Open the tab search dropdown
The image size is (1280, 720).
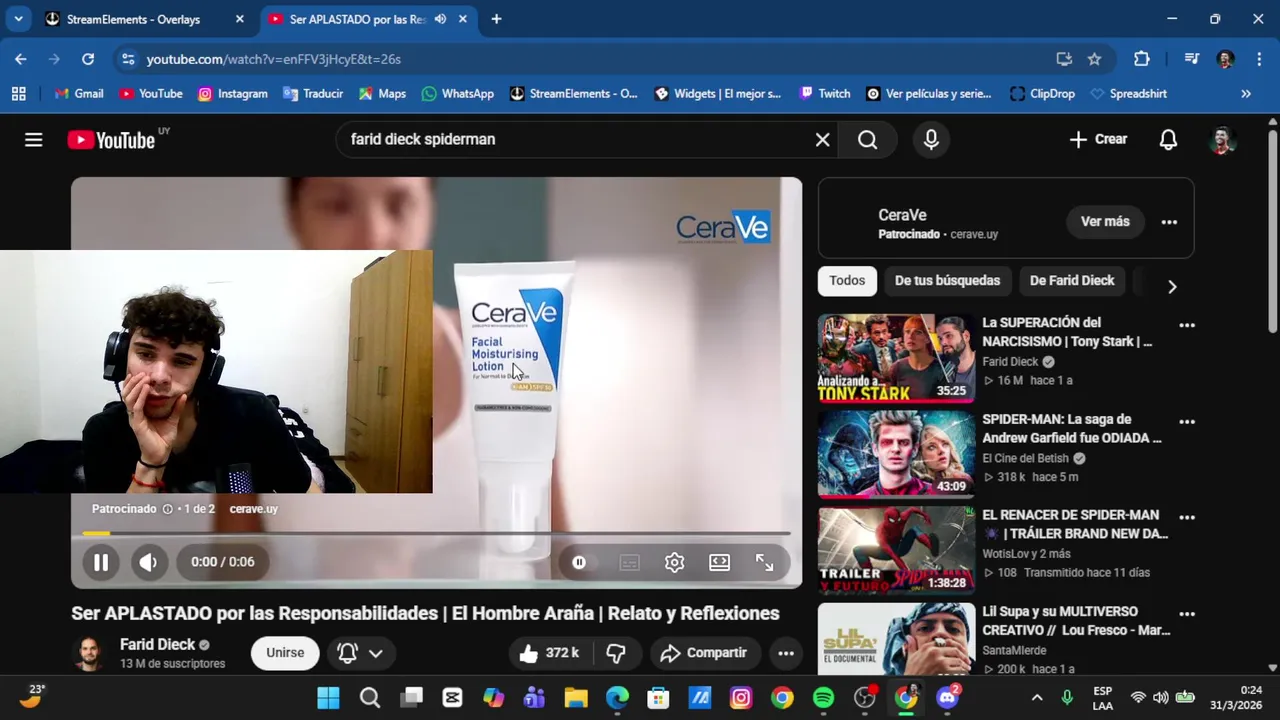[x=18, y=19]
